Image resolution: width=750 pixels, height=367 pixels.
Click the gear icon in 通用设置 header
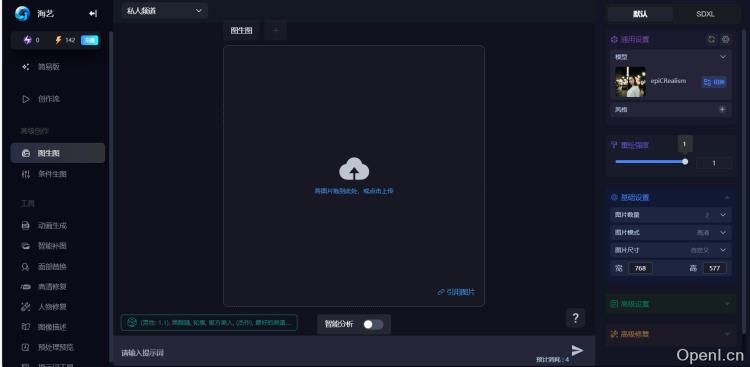pyautogui.click(x=726, y=40)
